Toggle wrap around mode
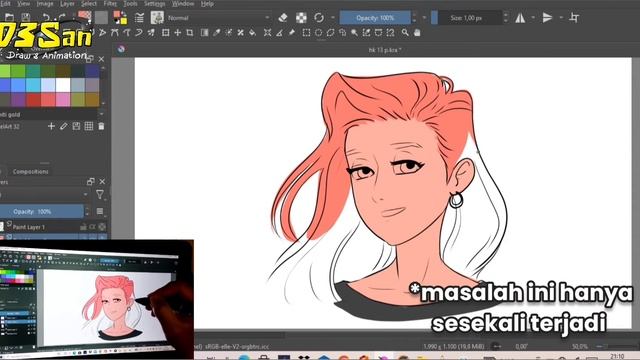 point(574,18)
